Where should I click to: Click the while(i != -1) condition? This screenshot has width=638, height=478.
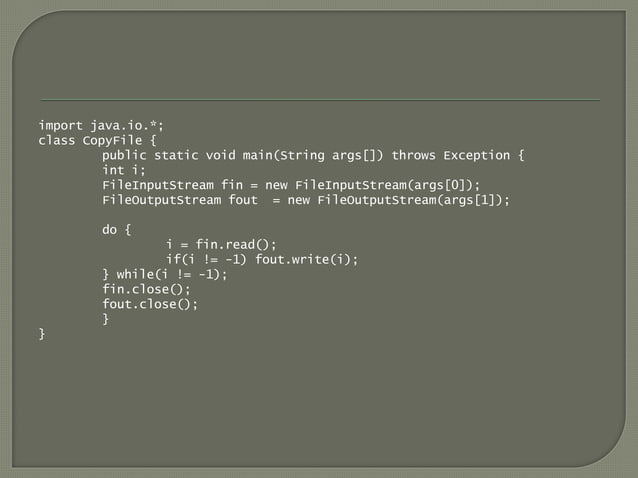pos(168,274)
